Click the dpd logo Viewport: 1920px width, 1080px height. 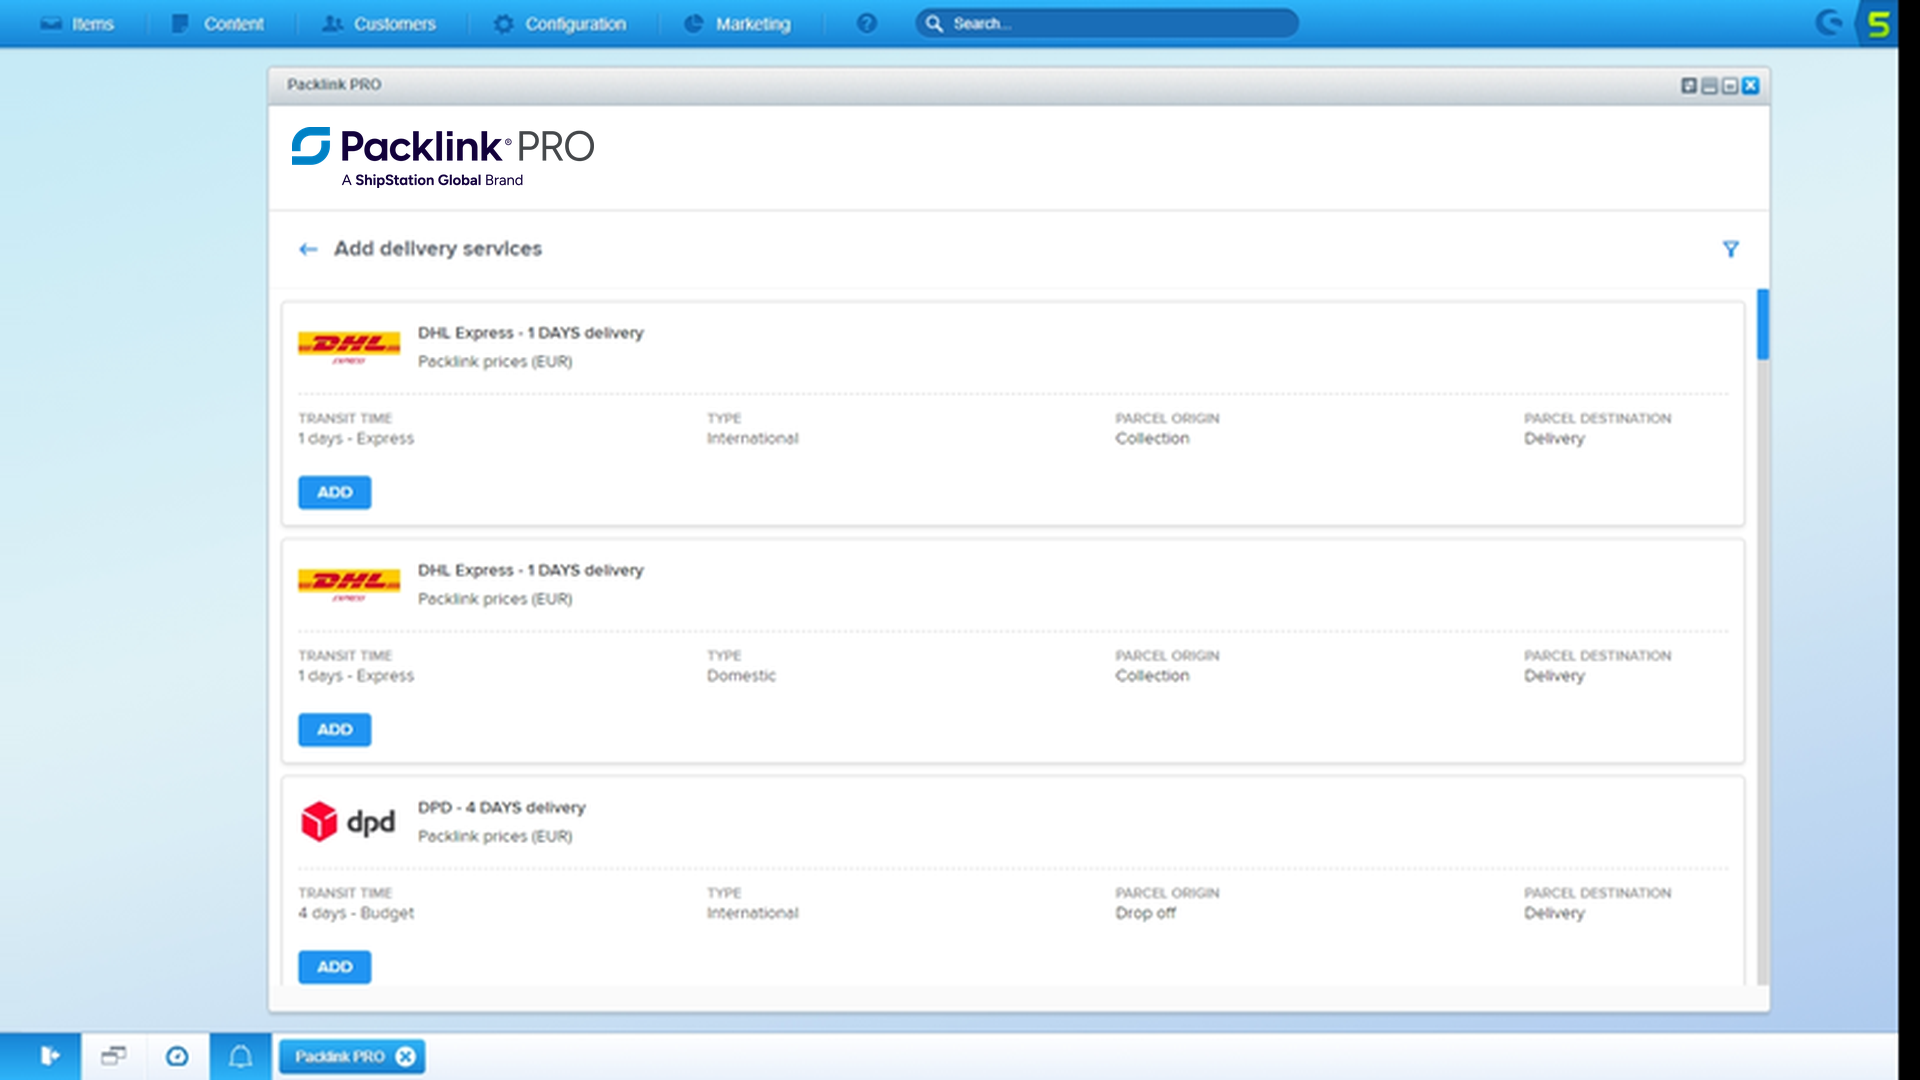click(348, 822)
